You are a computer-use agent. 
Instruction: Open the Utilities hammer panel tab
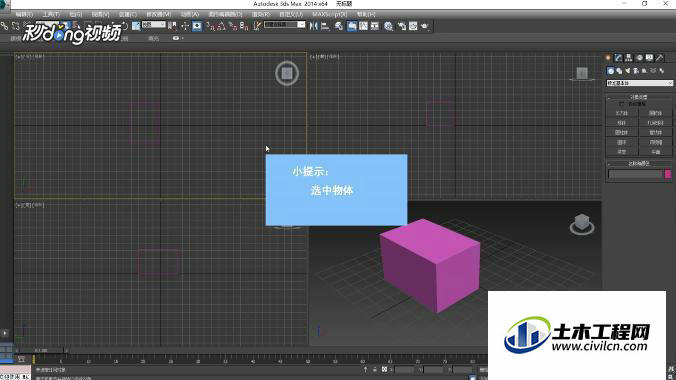click(x=660, y=58)
